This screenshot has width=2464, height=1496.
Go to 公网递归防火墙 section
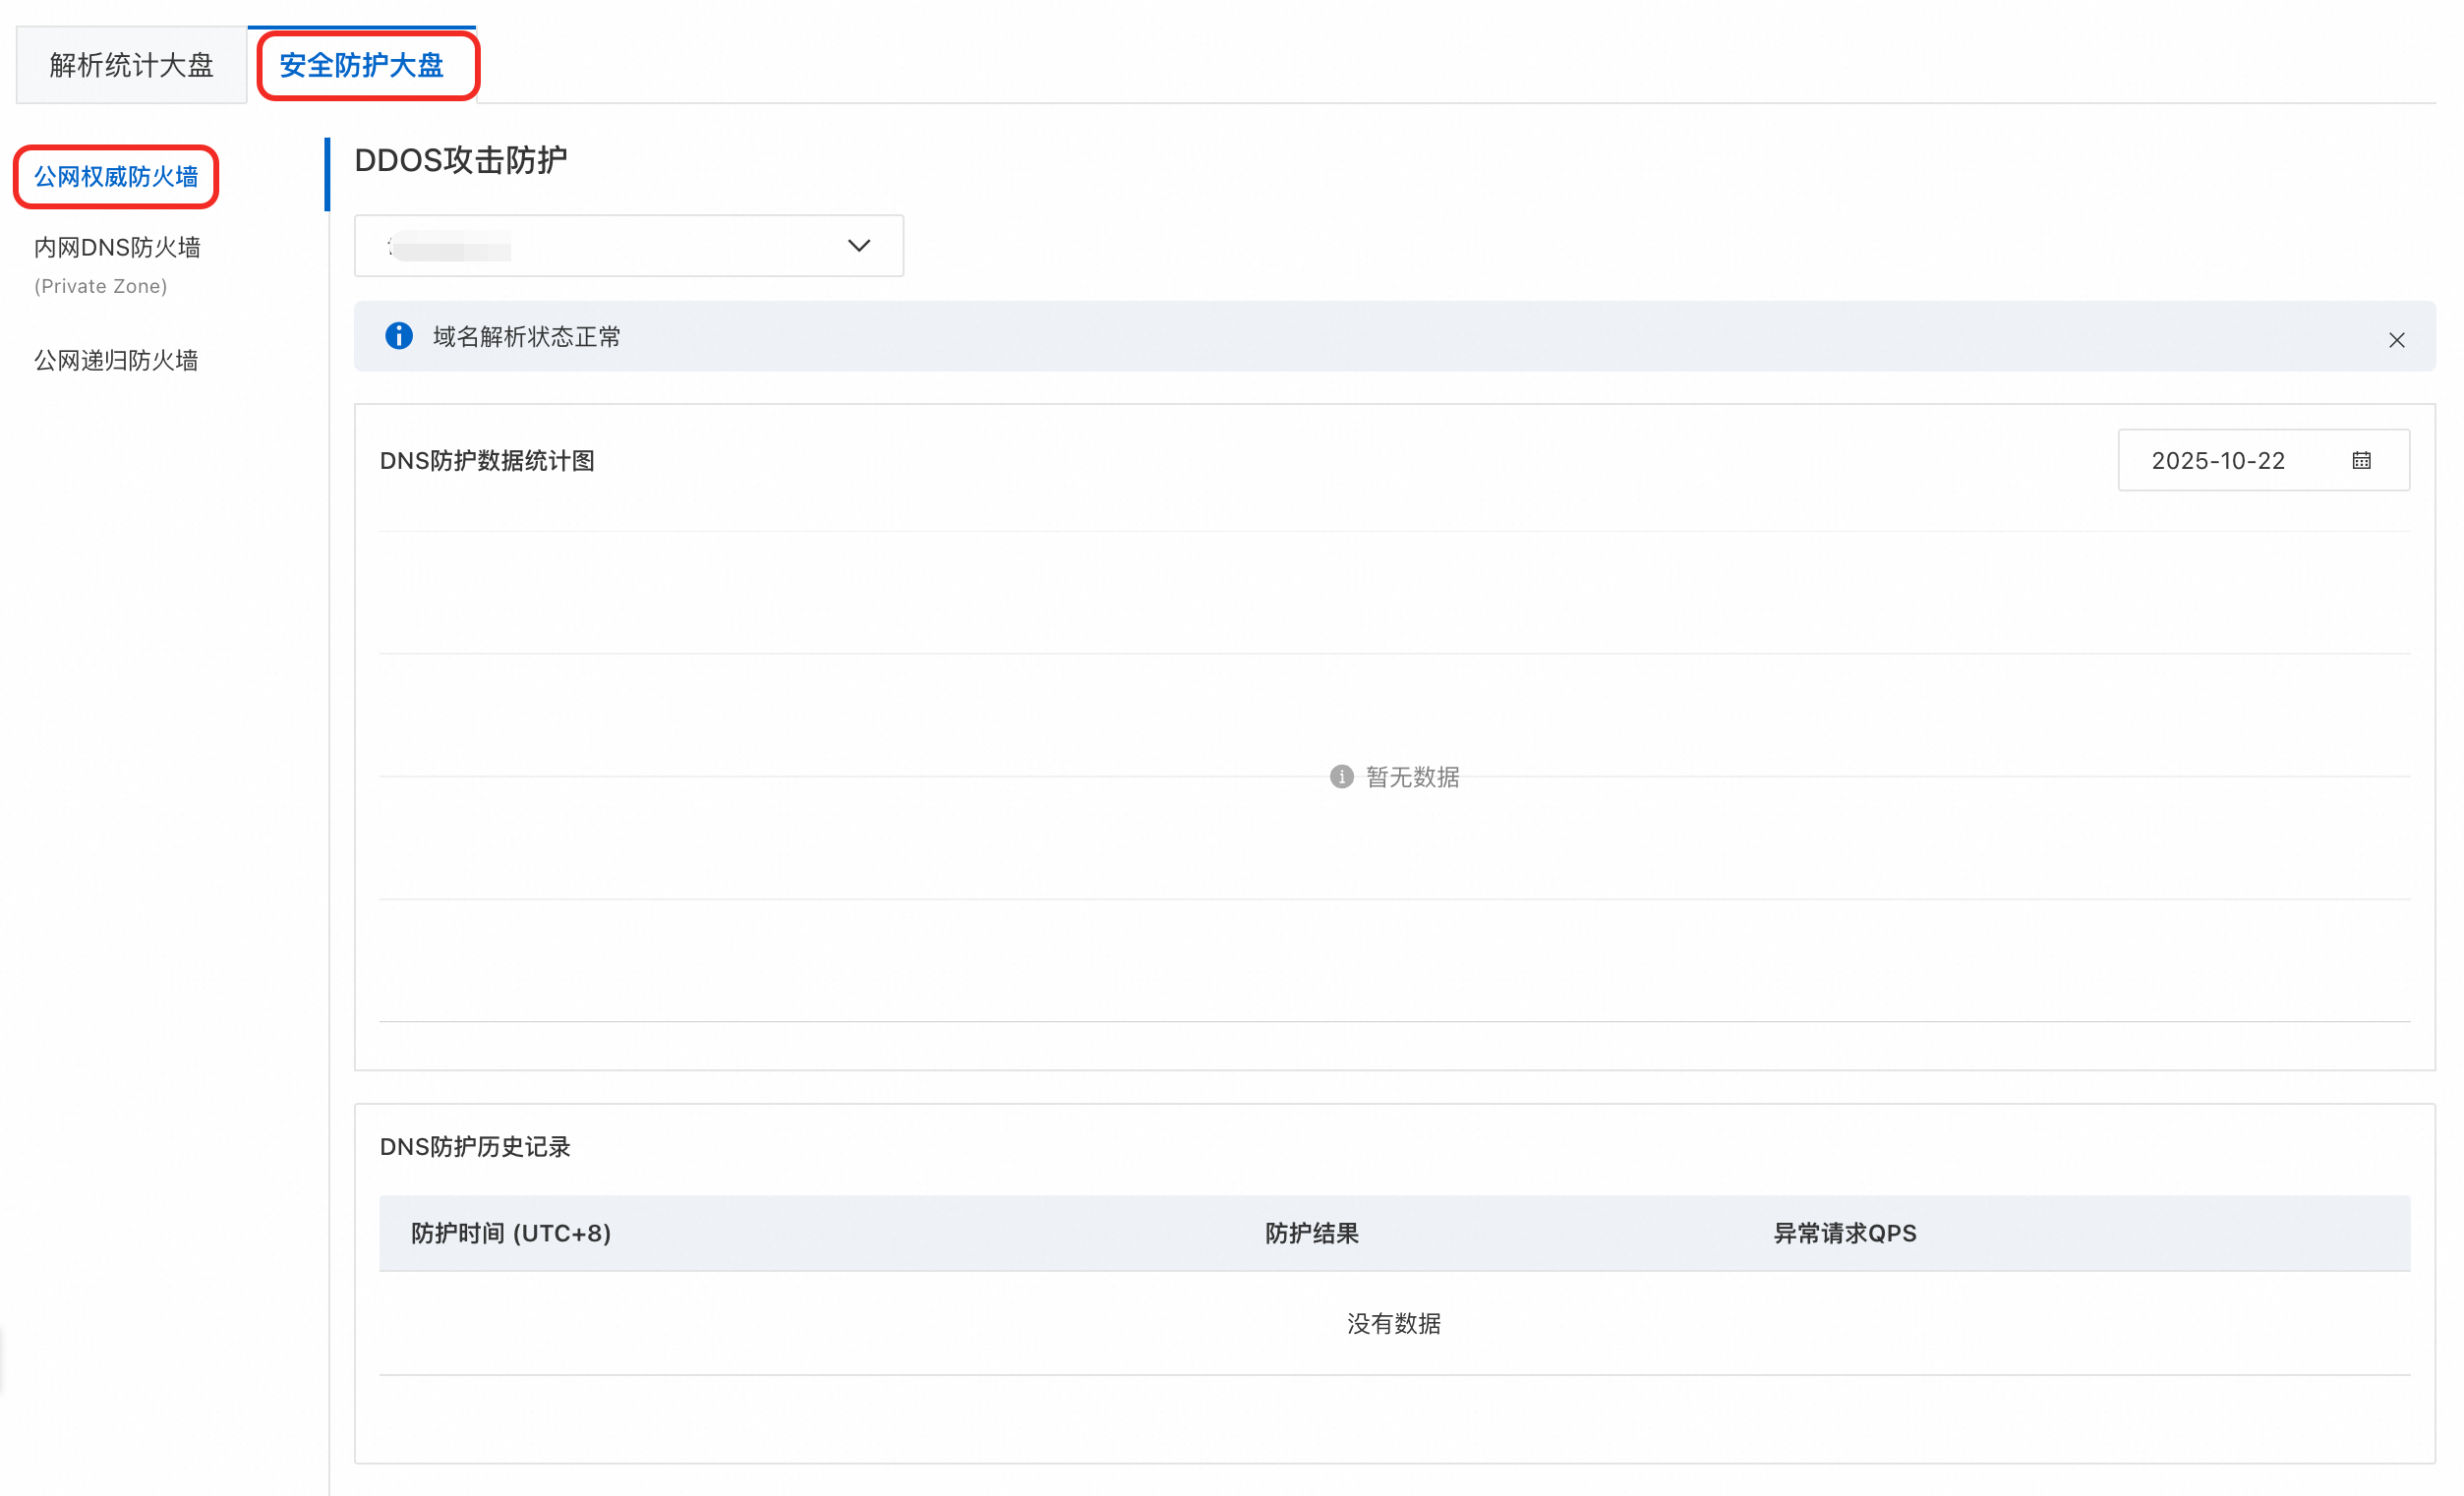[x=116, y=361]
